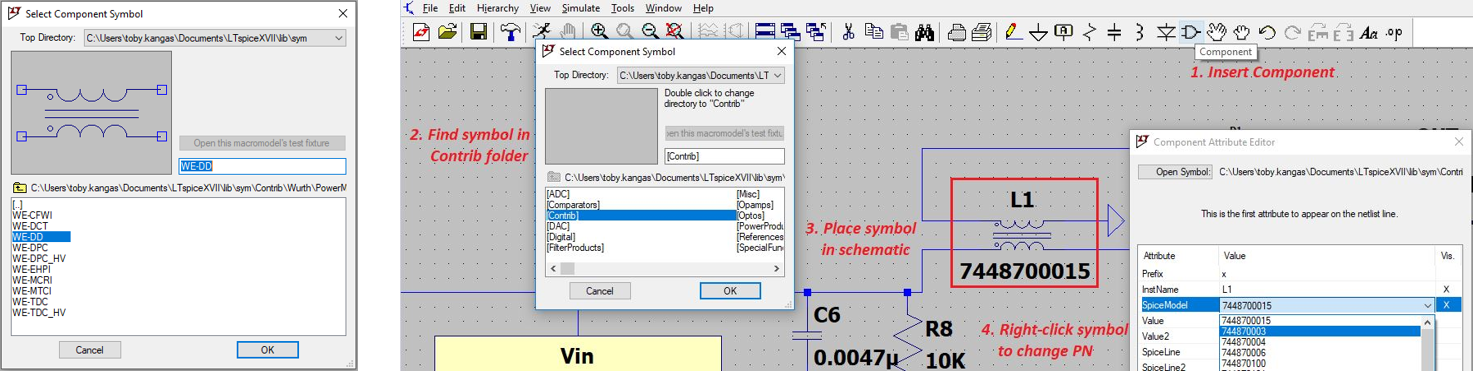
Task: Click the Find binoculars icon
Action: (924, 32)
